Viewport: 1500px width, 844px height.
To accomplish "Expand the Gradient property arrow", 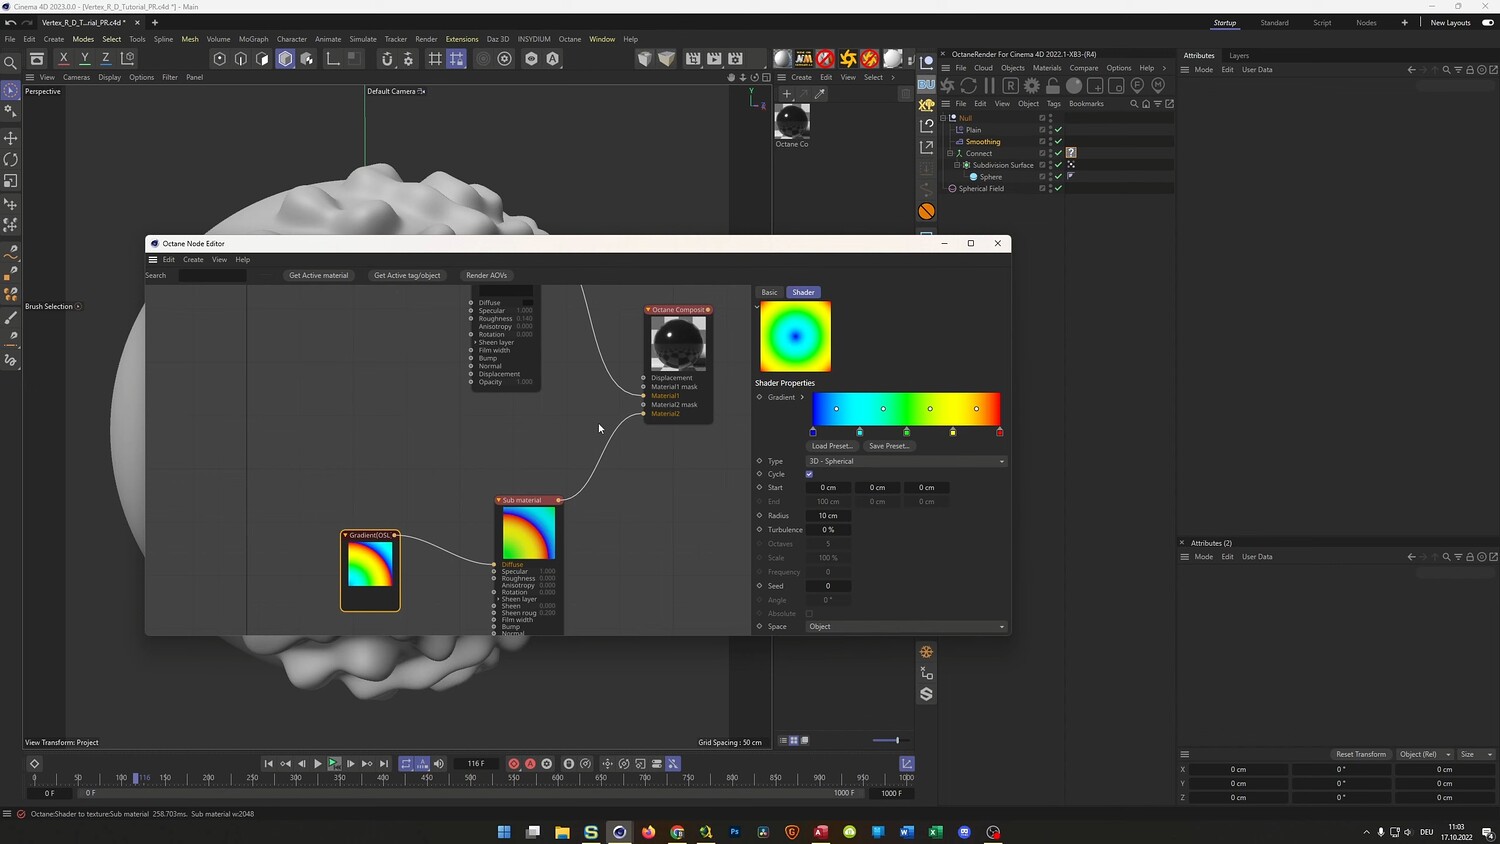I will (802, 397).
